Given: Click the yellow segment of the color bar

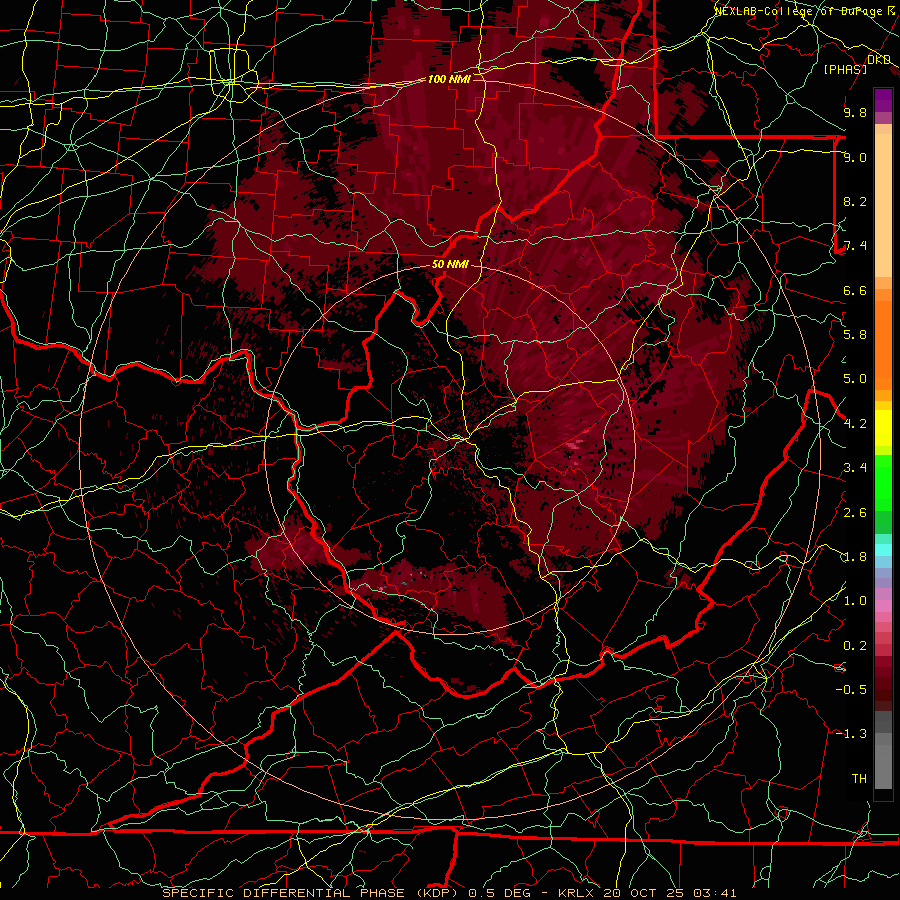Looking at the screenshot, I should [x=883, y=428].
